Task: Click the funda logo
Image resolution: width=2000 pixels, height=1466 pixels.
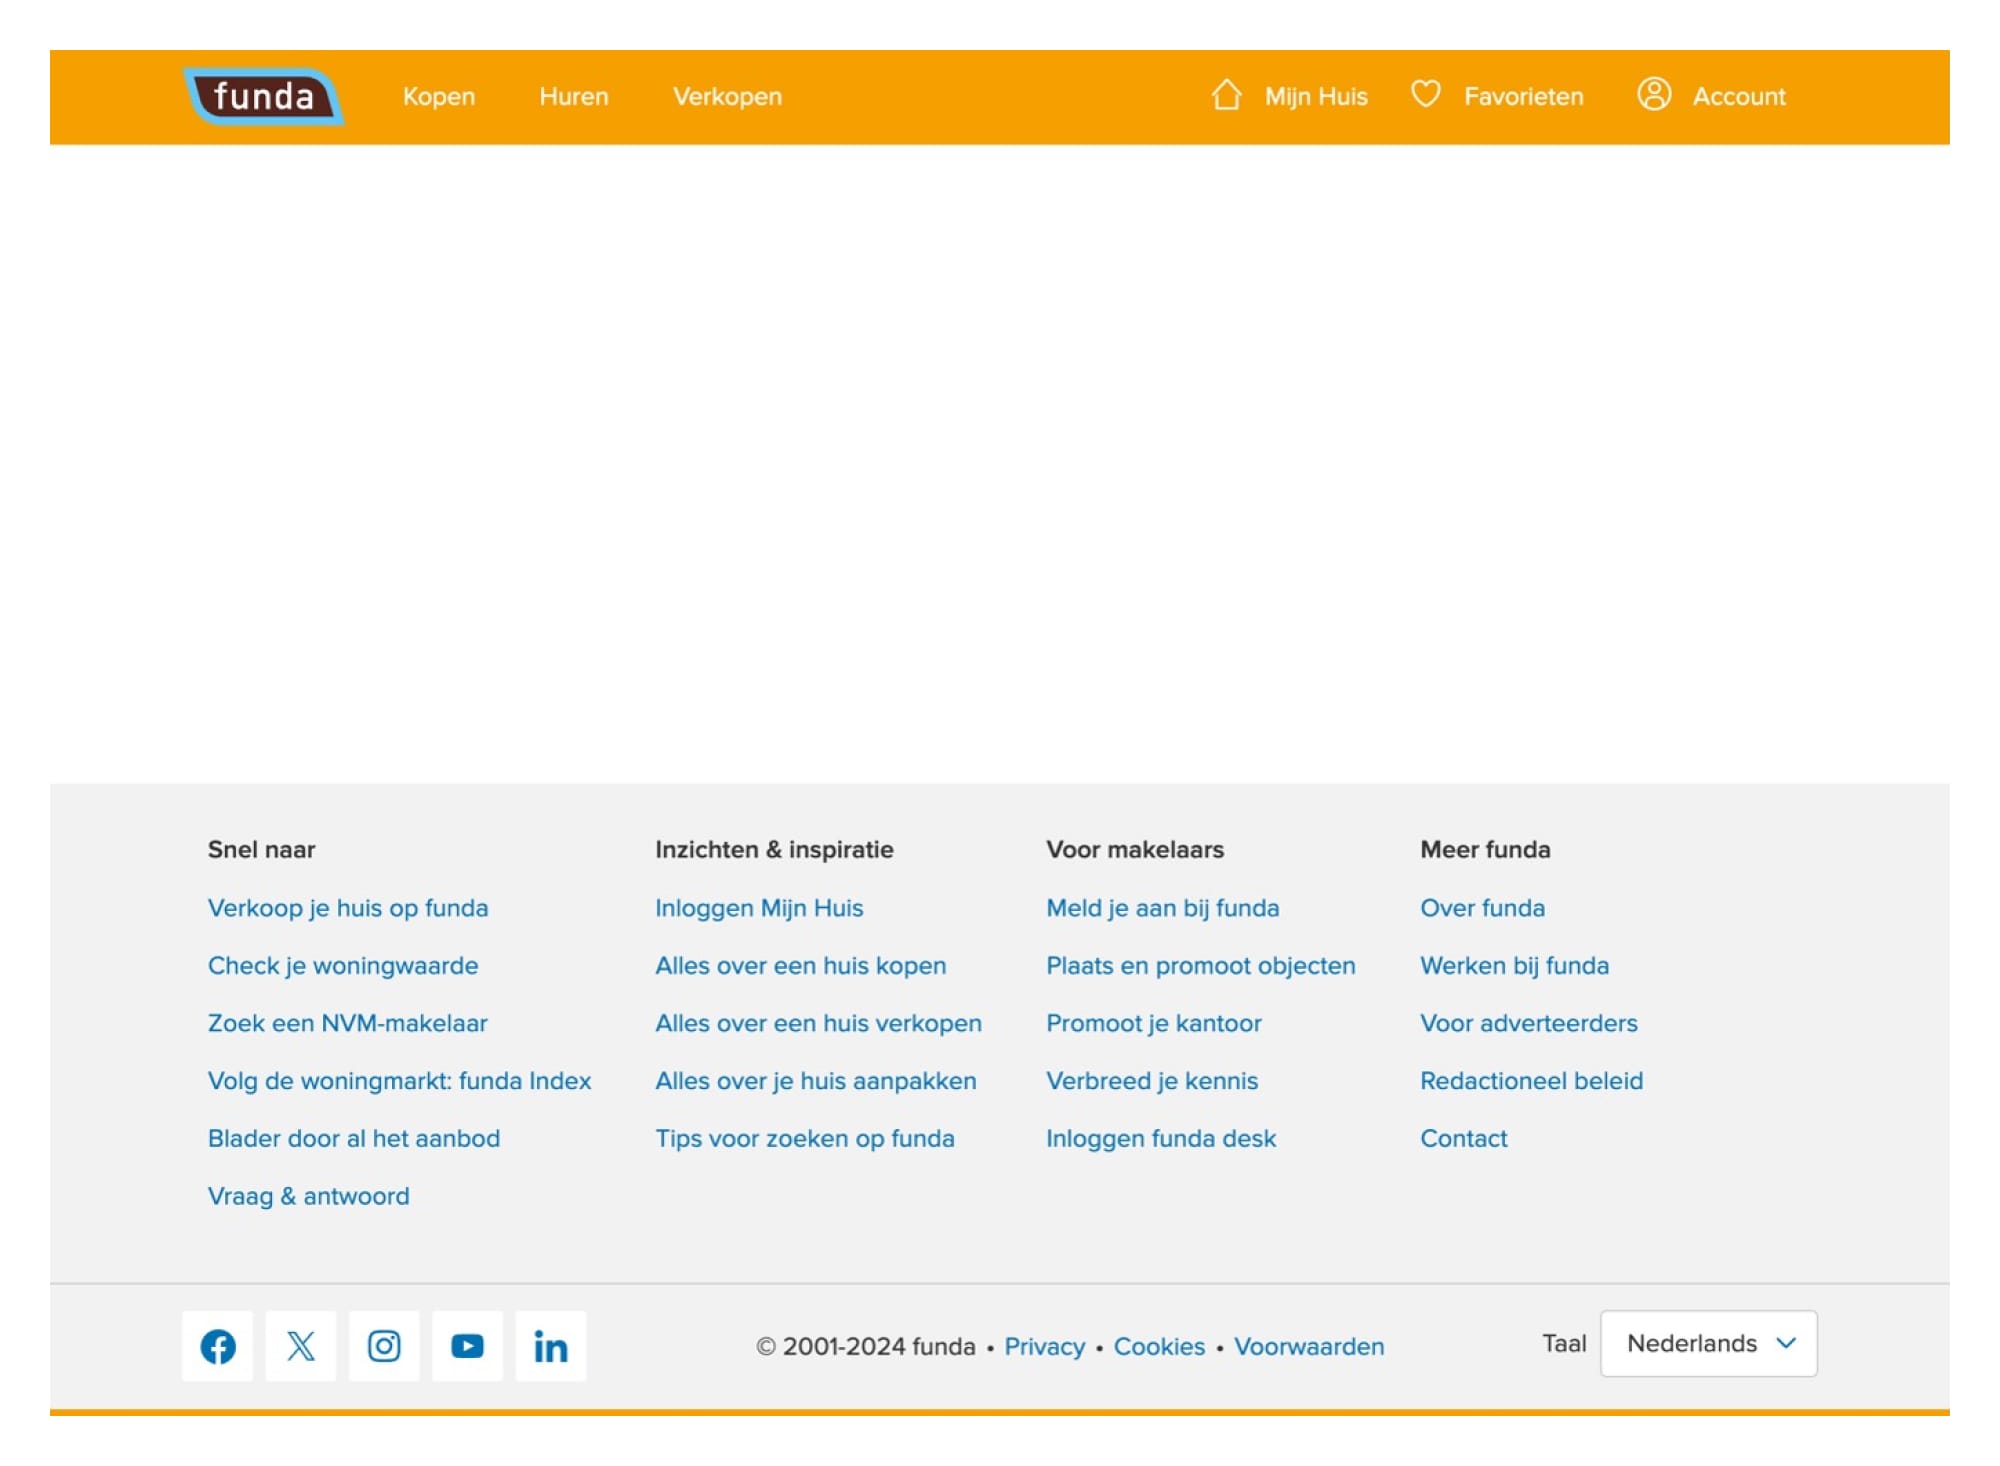Action: tap(264, 97)
